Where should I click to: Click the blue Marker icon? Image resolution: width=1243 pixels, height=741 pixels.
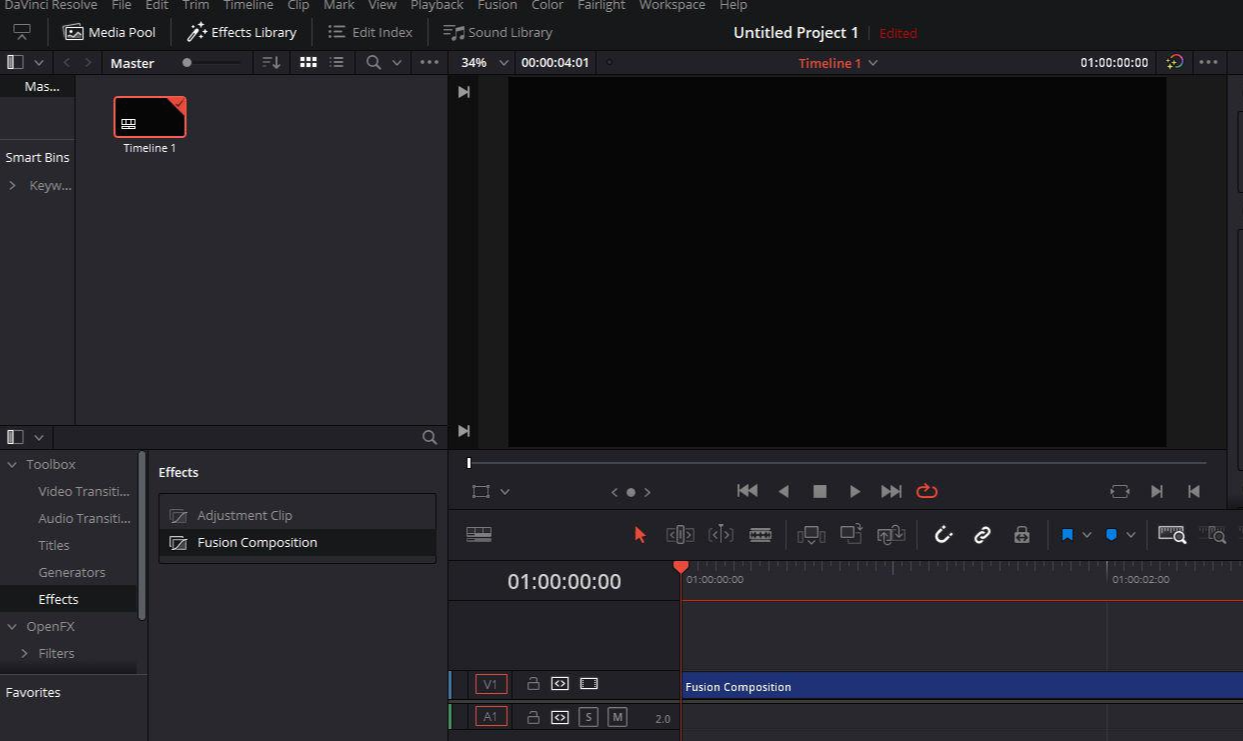1111,535
